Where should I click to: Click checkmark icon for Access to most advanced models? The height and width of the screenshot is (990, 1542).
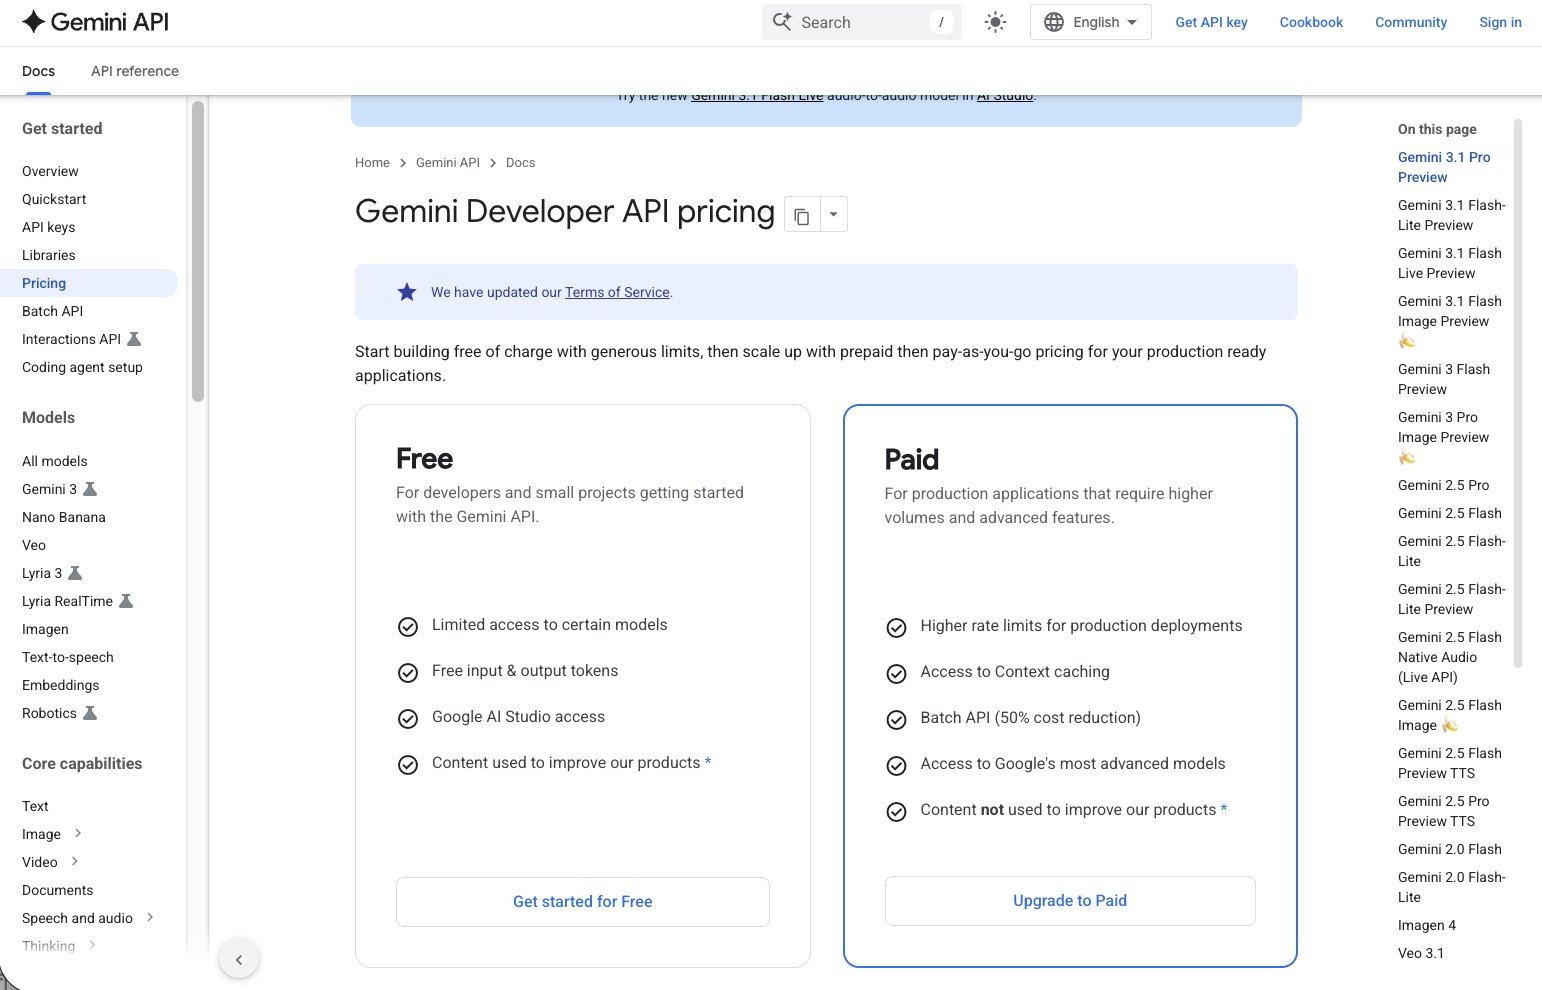pos(897,766)
